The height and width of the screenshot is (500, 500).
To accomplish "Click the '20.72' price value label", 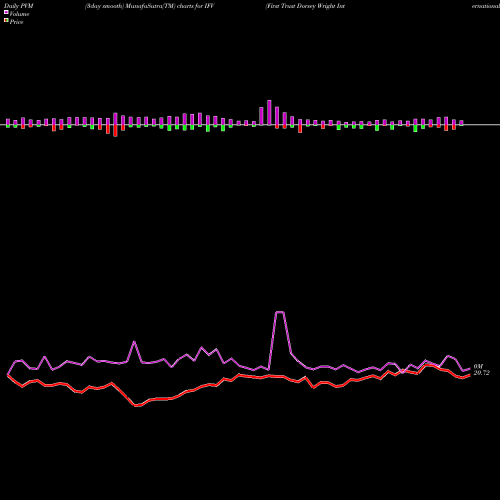I will point(482,373).
